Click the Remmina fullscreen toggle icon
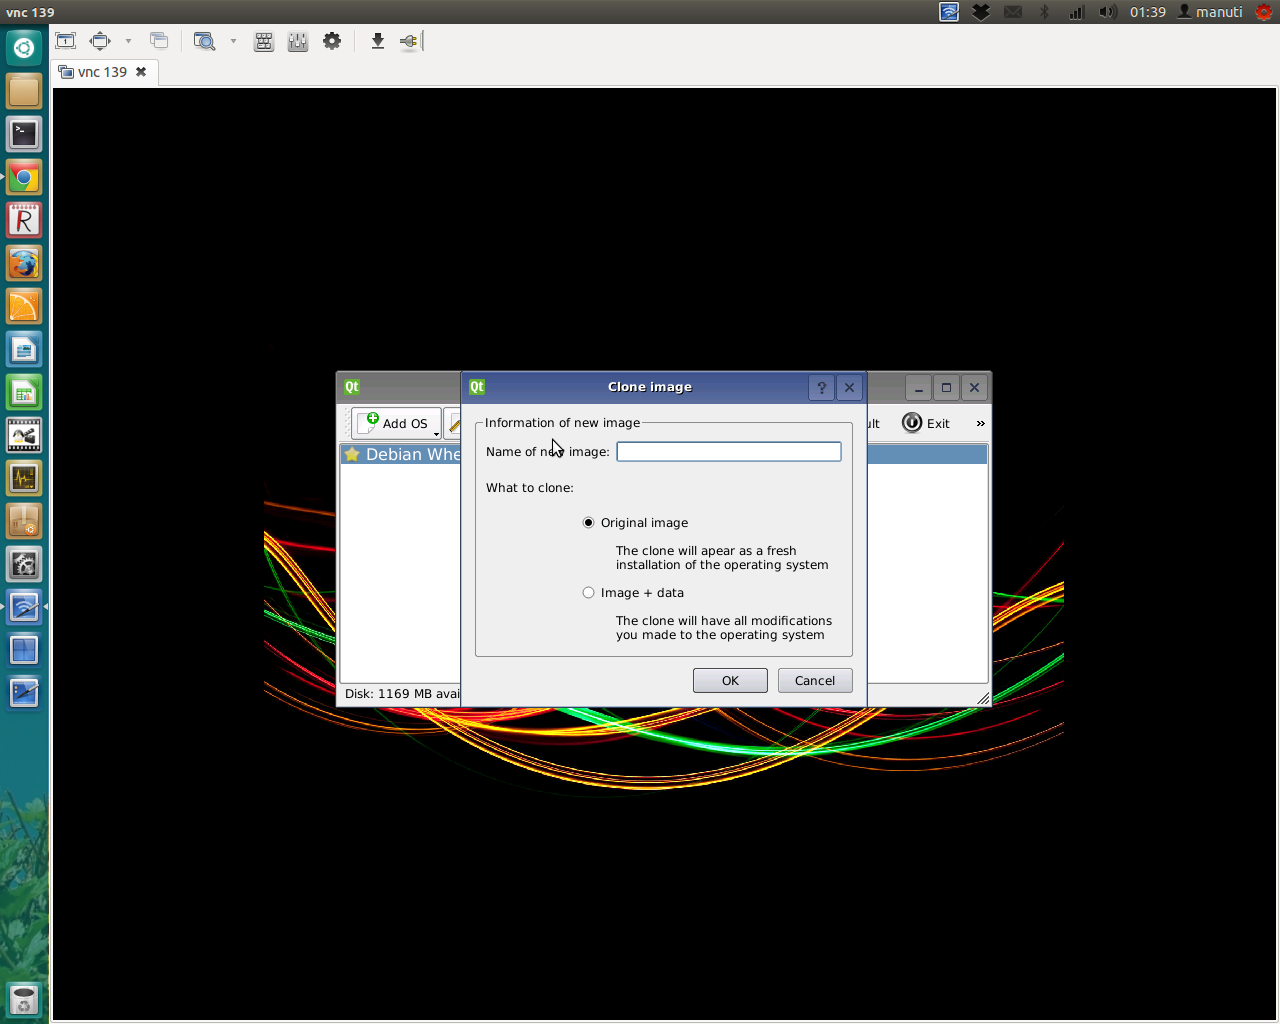This screenshot has height=1024, width=1280. (x=66, y=41)
